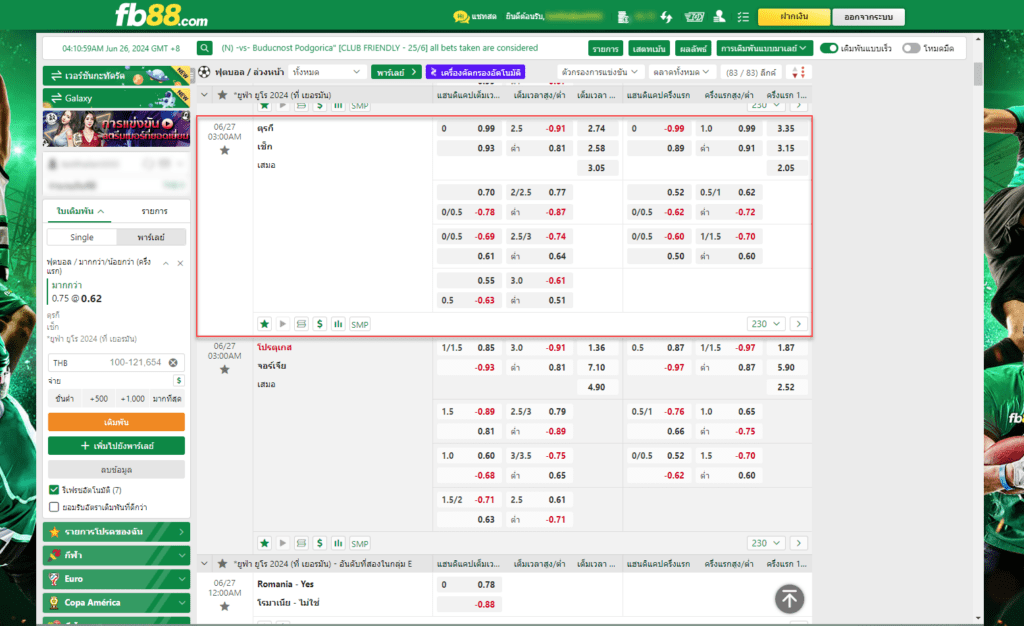Click the red sort arrows icon
The image size is (1024, 626).
[x=798, y=72]
